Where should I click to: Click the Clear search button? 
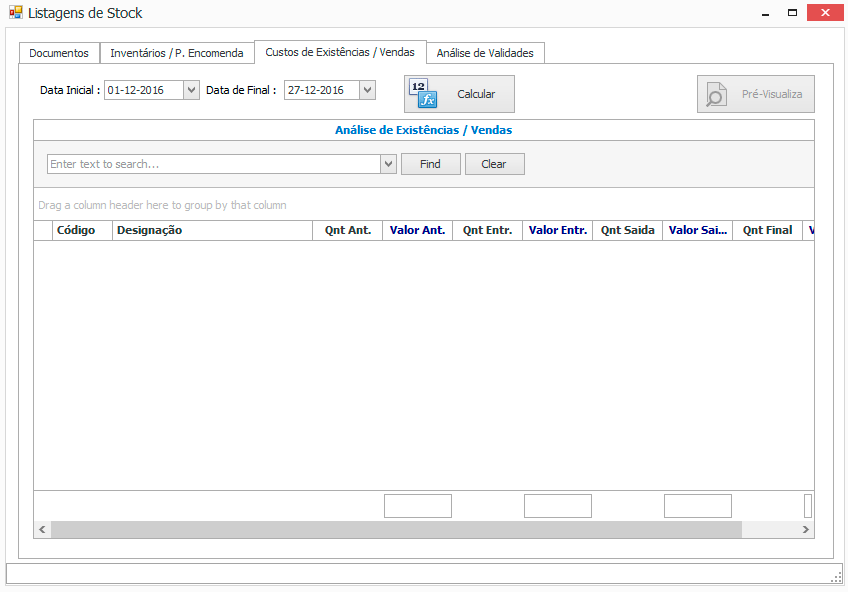[494, 164]
